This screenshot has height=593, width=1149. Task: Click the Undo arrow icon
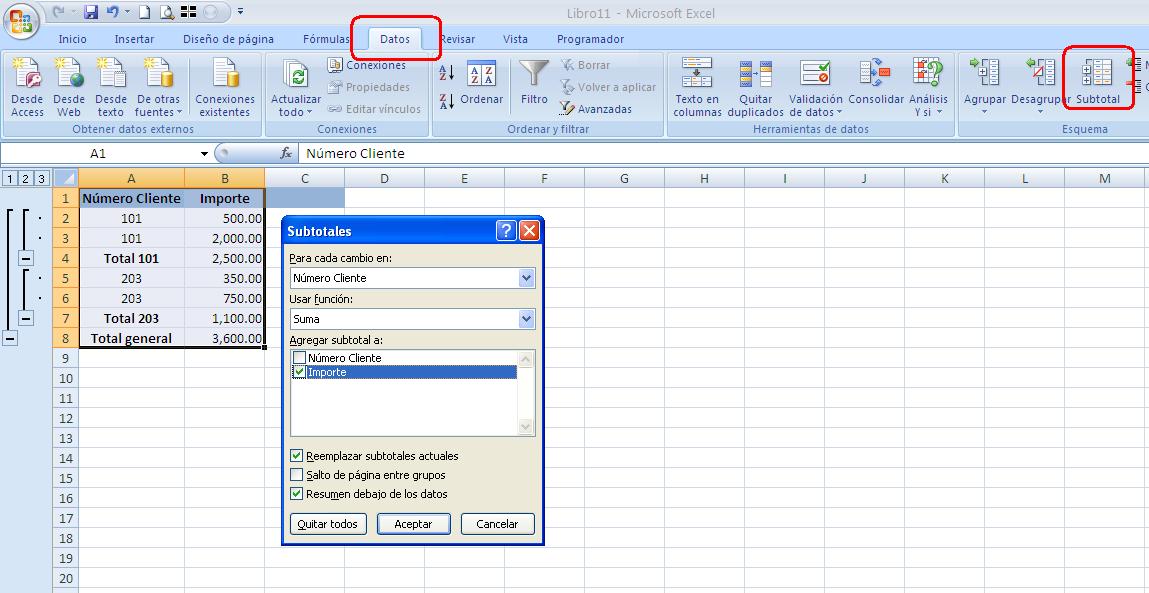[x=112, y=12]
